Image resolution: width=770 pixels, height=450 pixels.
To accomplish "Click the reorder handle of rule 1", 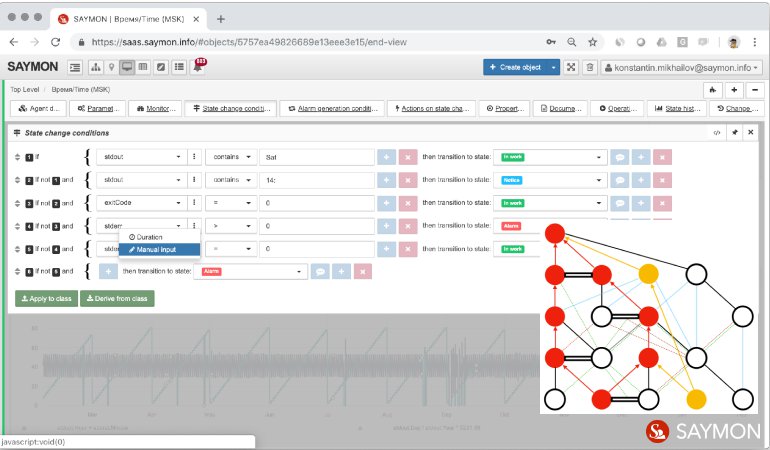I will (x=18, y=157).
